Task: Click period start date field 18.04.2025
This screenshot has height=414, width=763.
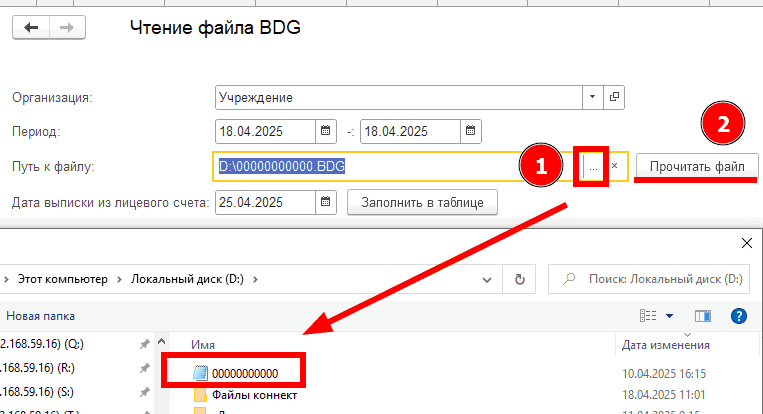Action: [265, 131]
